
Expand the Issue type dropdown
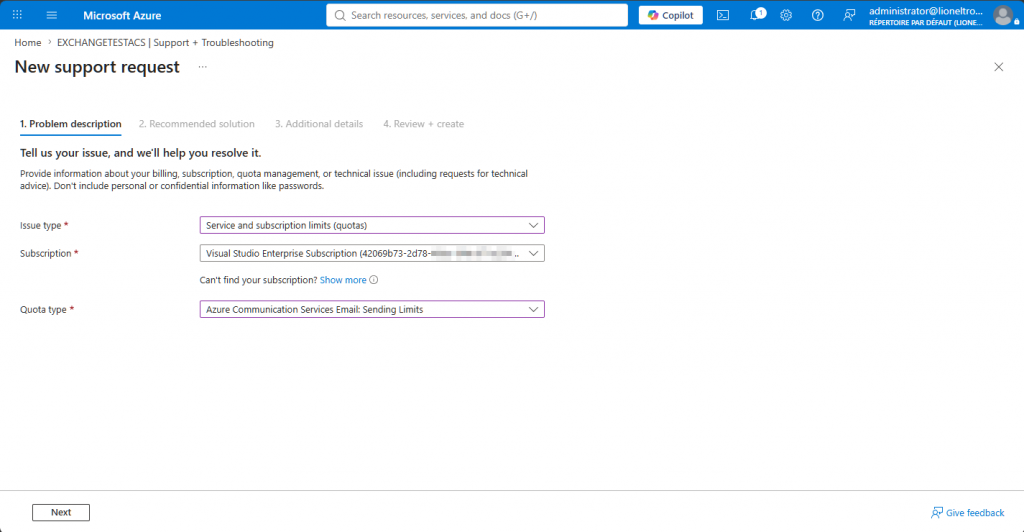(372, 225)
